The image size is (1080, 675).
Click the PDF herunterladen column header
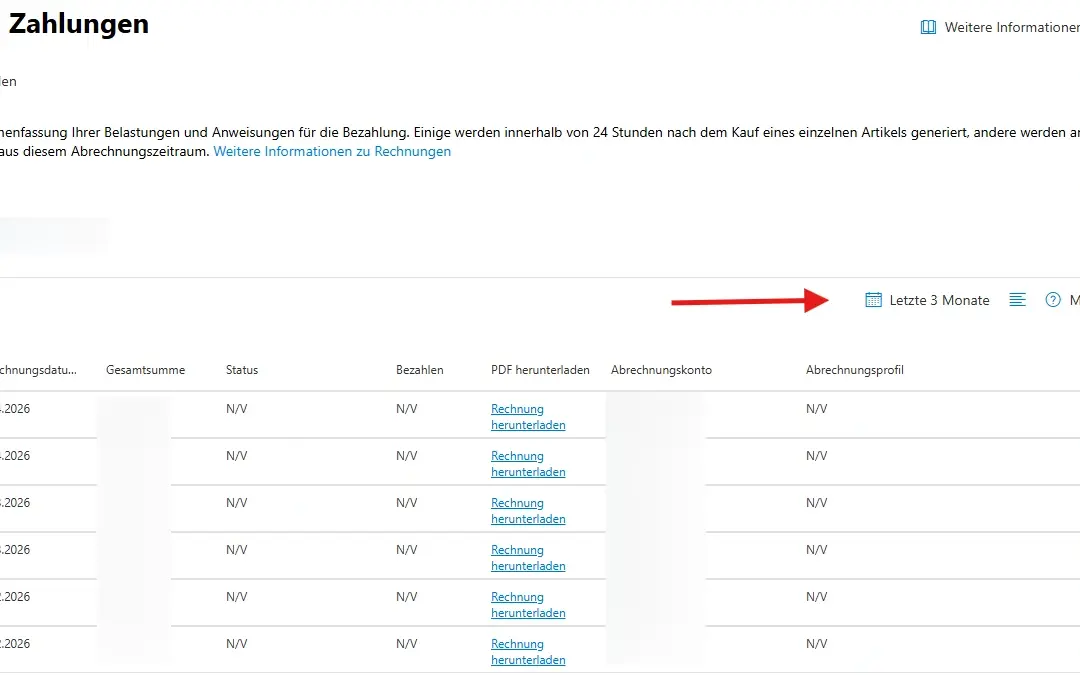tap(540, 369)
